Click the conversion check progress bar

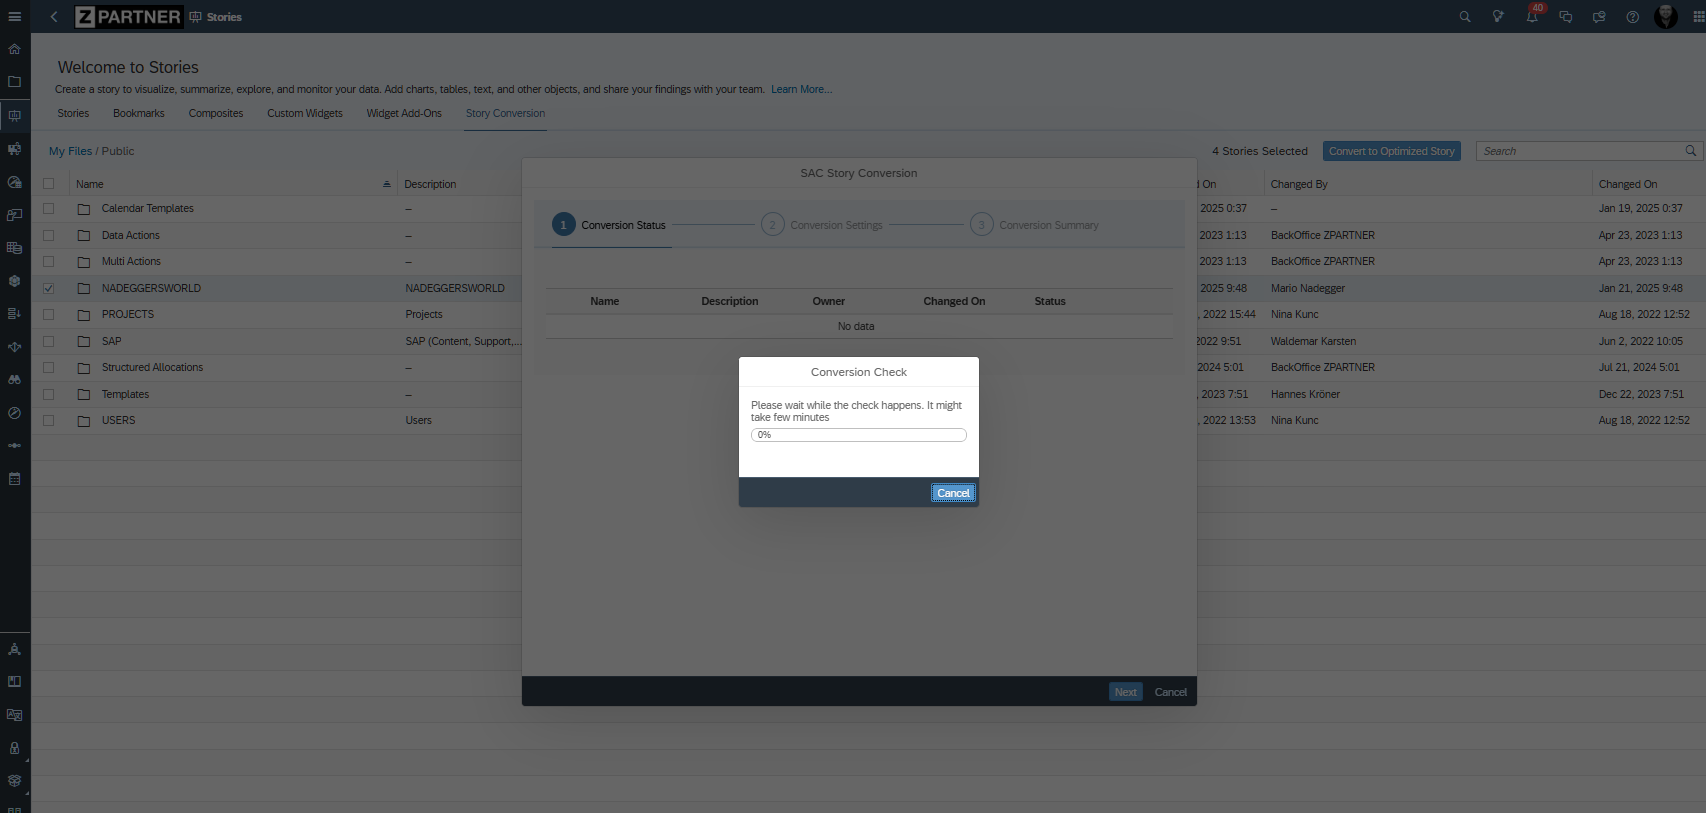(x=858, y=435)
